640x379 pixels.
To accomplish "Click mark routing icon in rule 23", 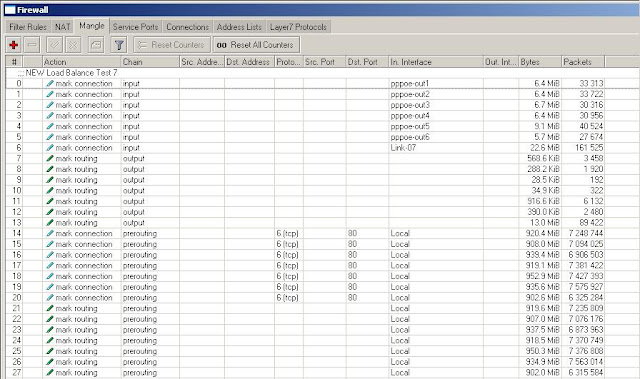I will pos(50,330).
